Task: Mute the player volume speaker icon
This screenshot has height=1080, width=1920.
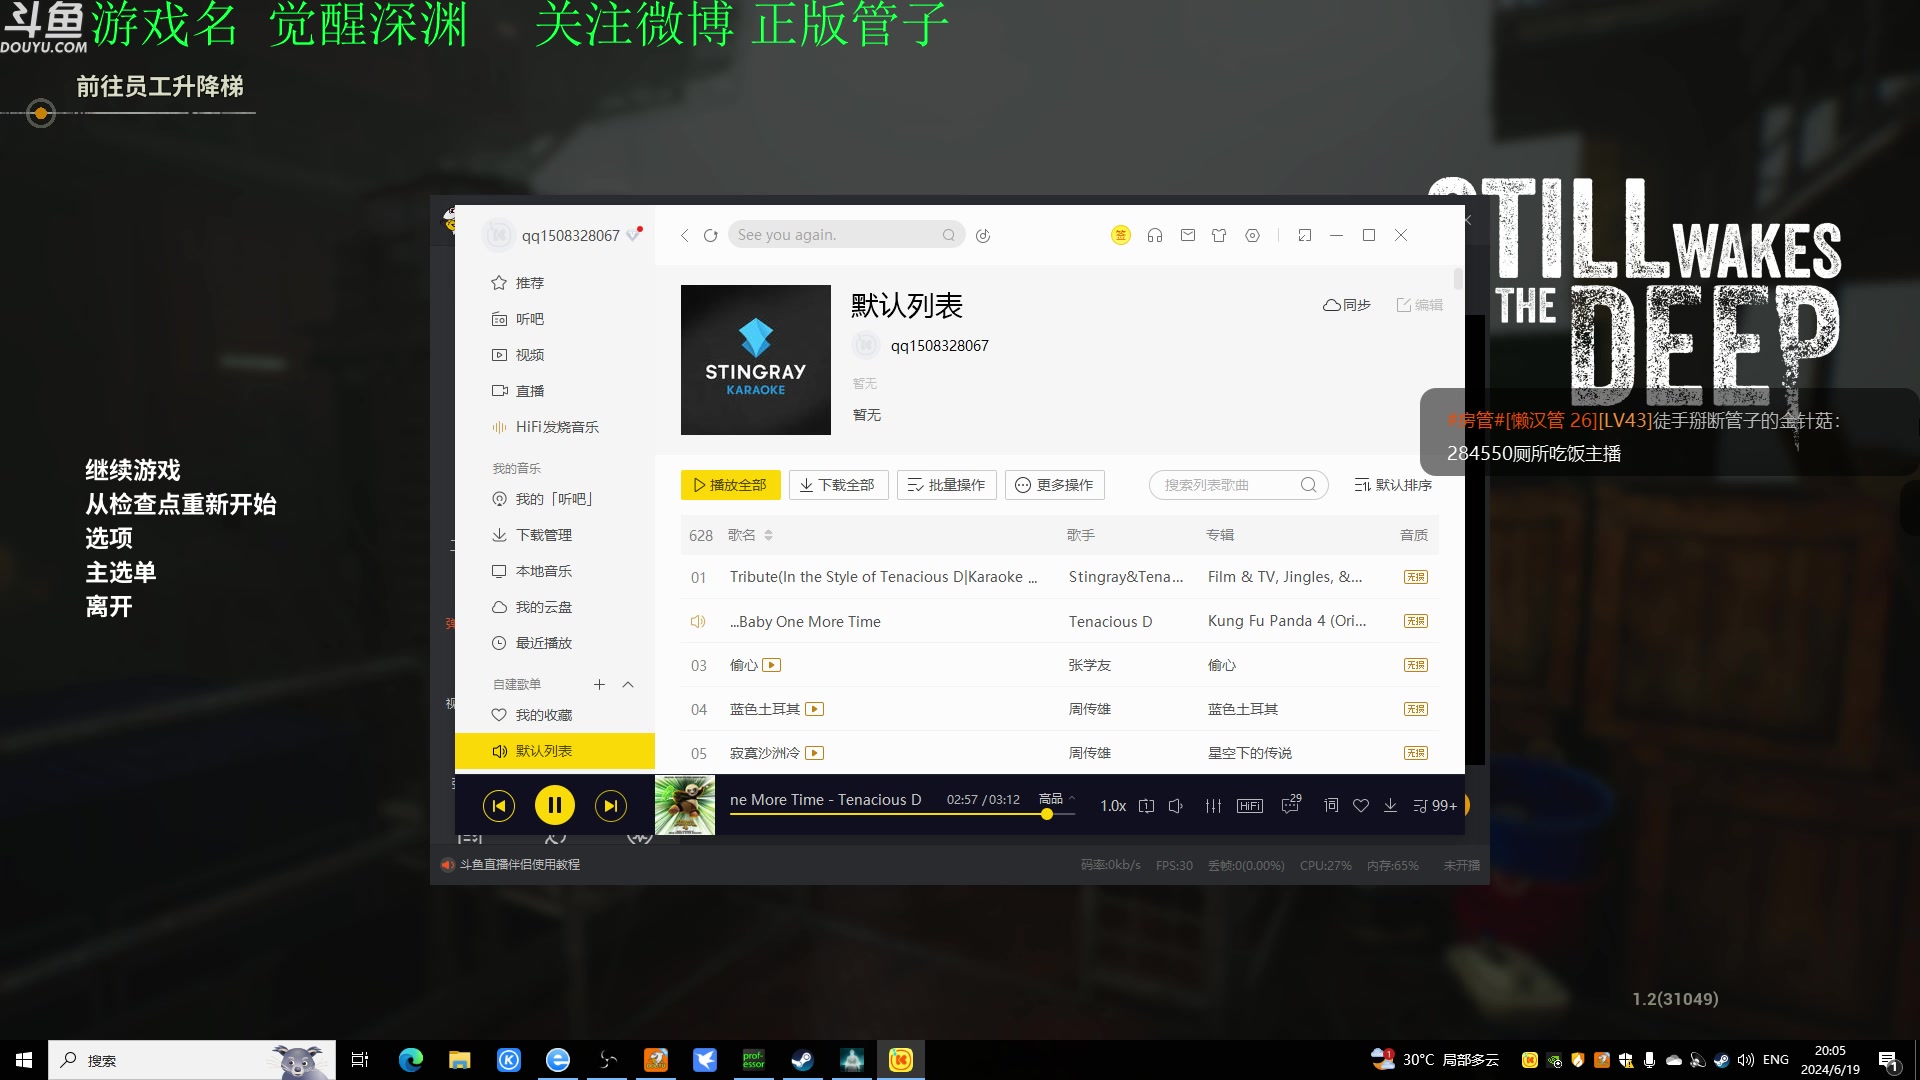Action: coord(1176,806)
